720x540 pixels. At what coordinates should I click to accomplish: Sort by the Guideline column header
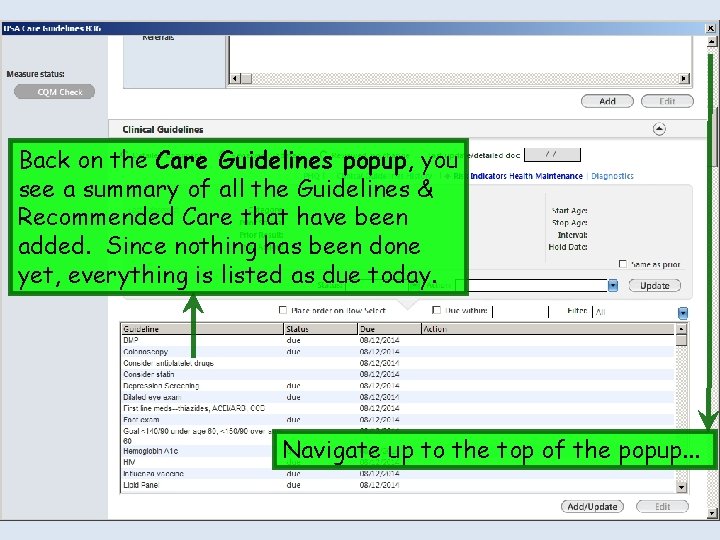tap(202, 329)
